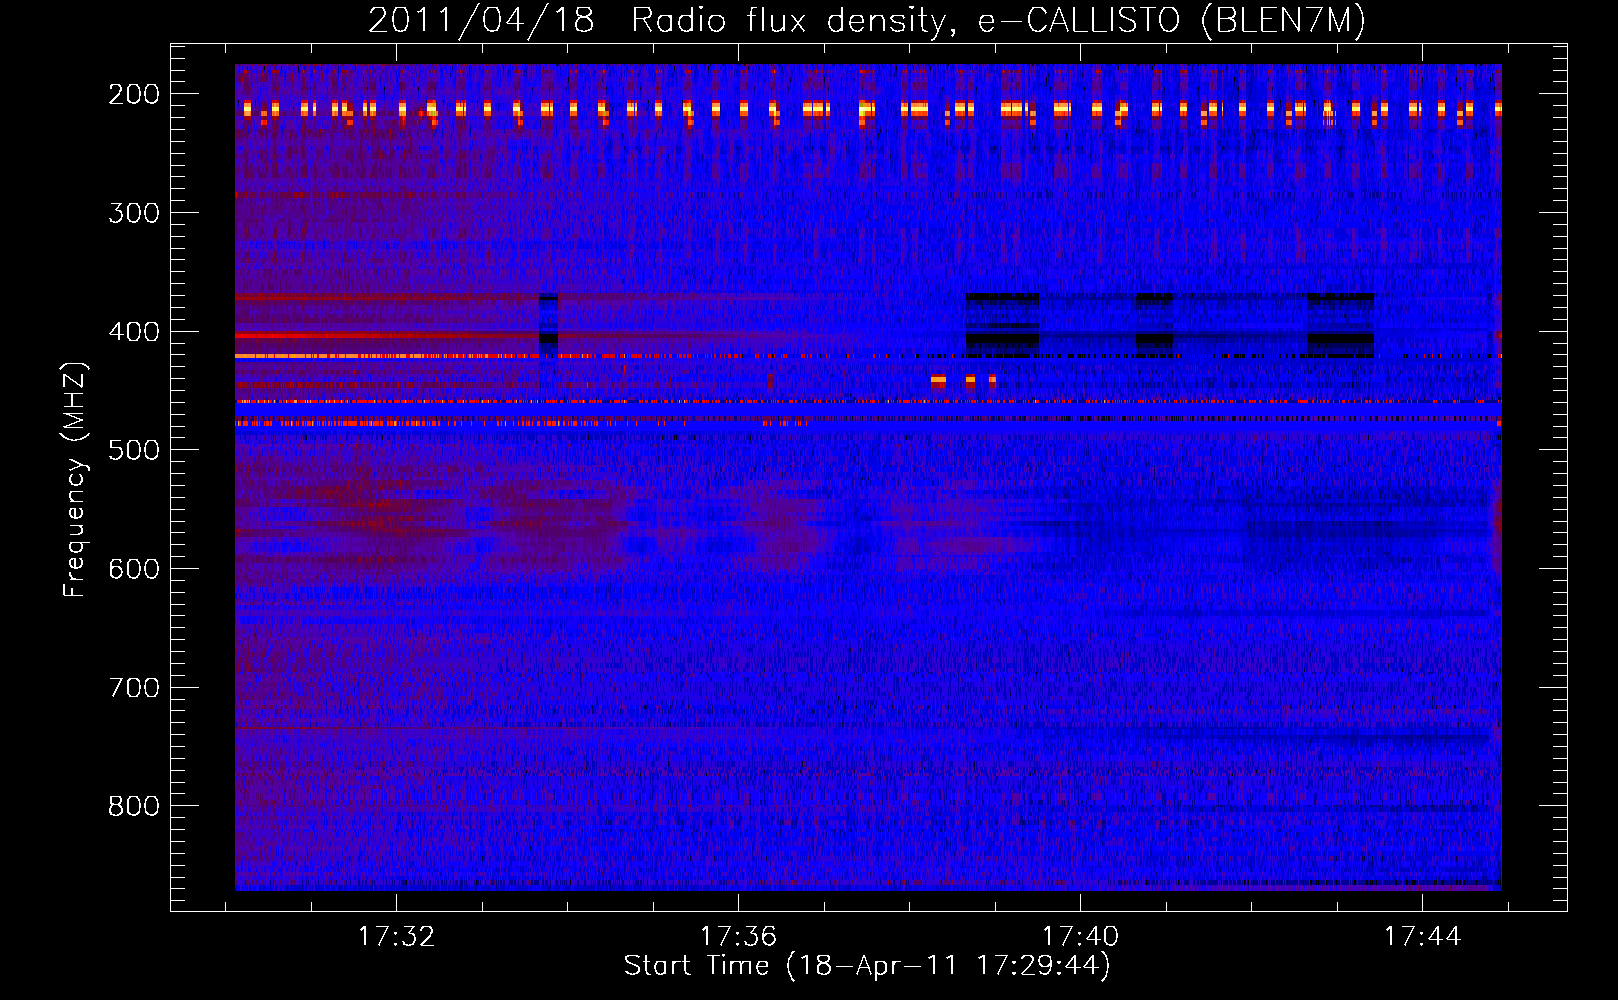The image size is (1618, 1000).
Task: Click the 600 frequency tick label
Action: click(x=134, y=569)
